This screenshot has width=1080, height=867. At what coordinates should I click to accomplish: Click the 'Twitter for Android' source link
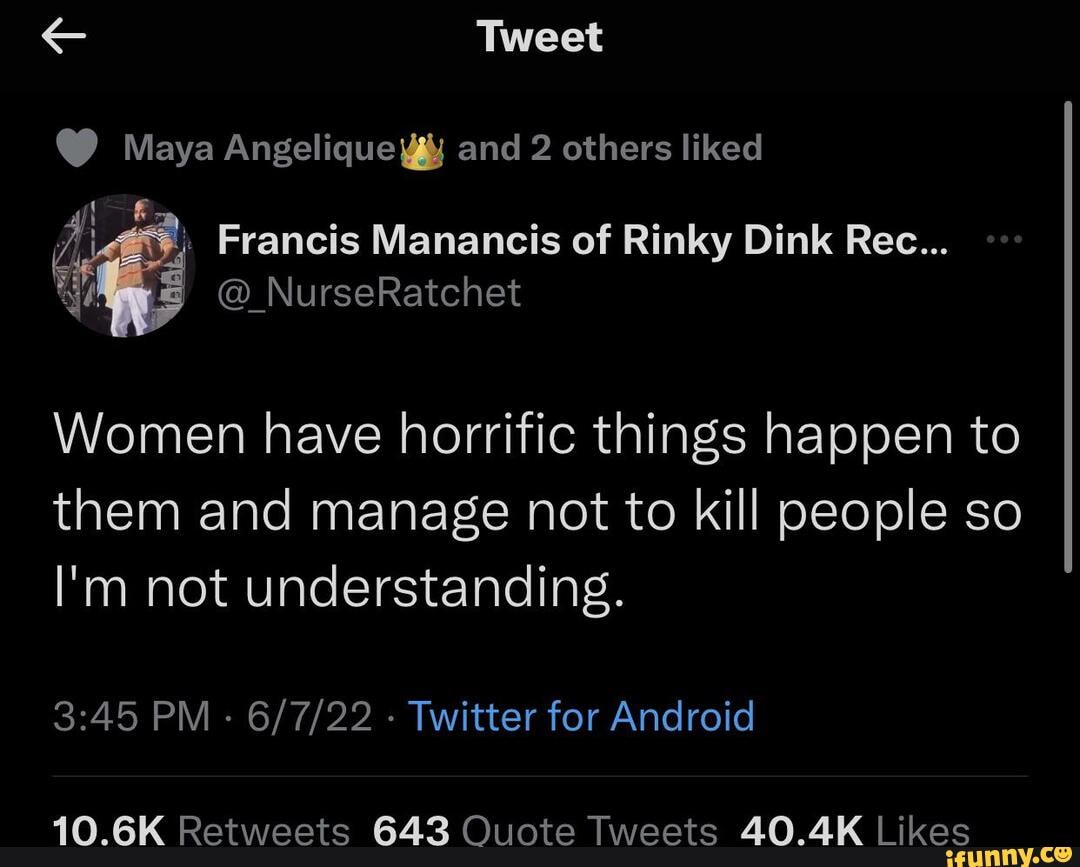tap(581, 716)
